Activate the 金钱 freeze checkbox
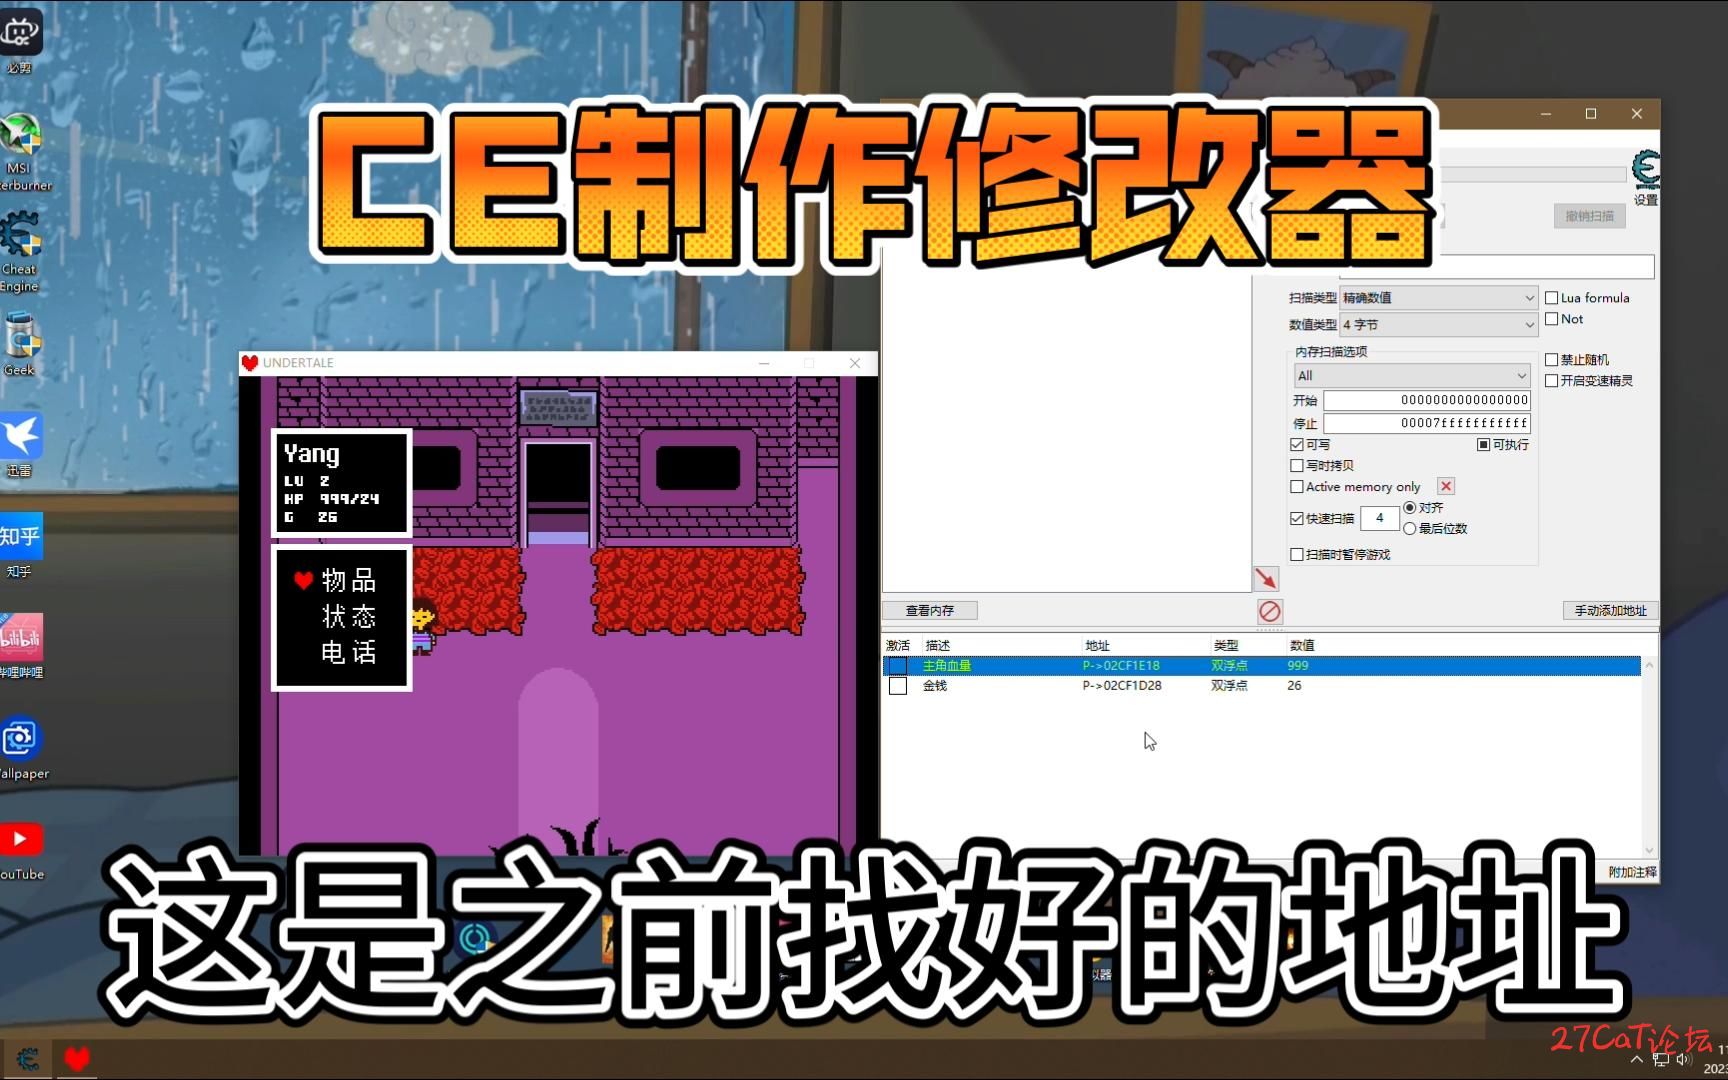The height and width of the screenshot is (1080, 1728). pyautogui.click(x=898, y=686)
